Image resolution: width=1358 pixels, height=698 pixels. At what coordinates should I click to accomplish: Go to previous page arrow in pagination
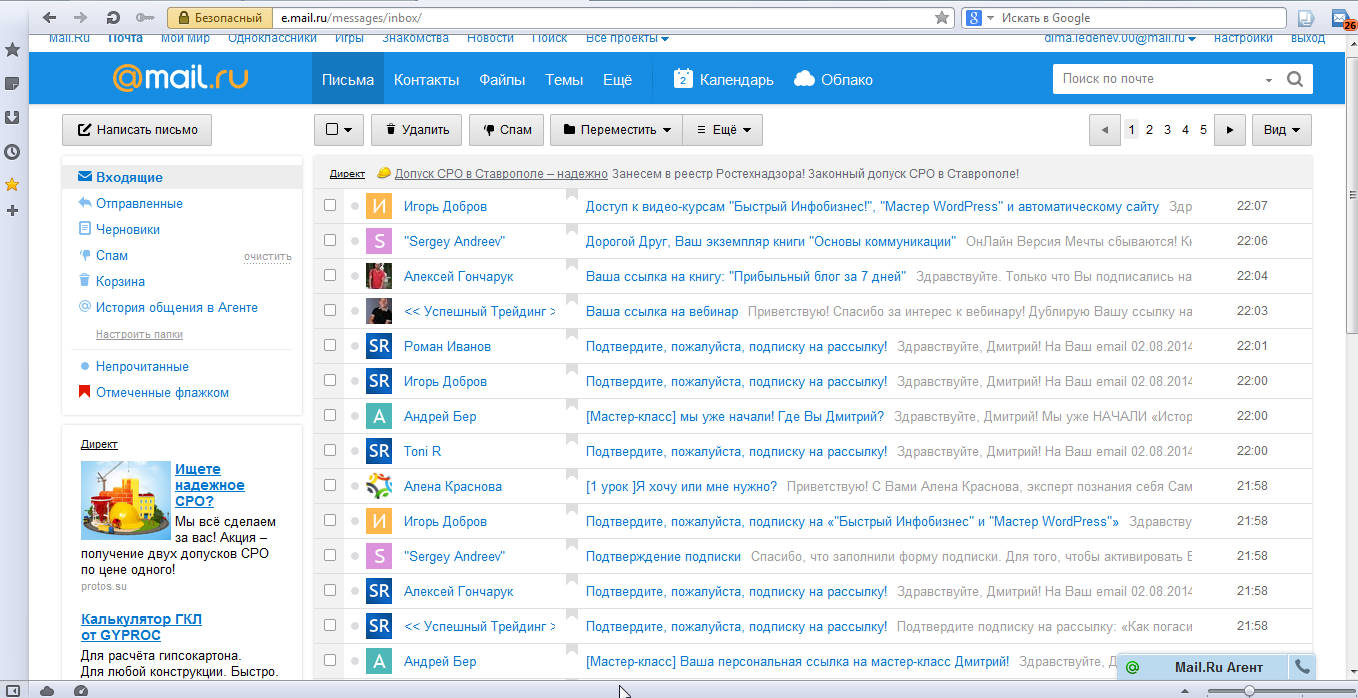tap(1104, 130)
